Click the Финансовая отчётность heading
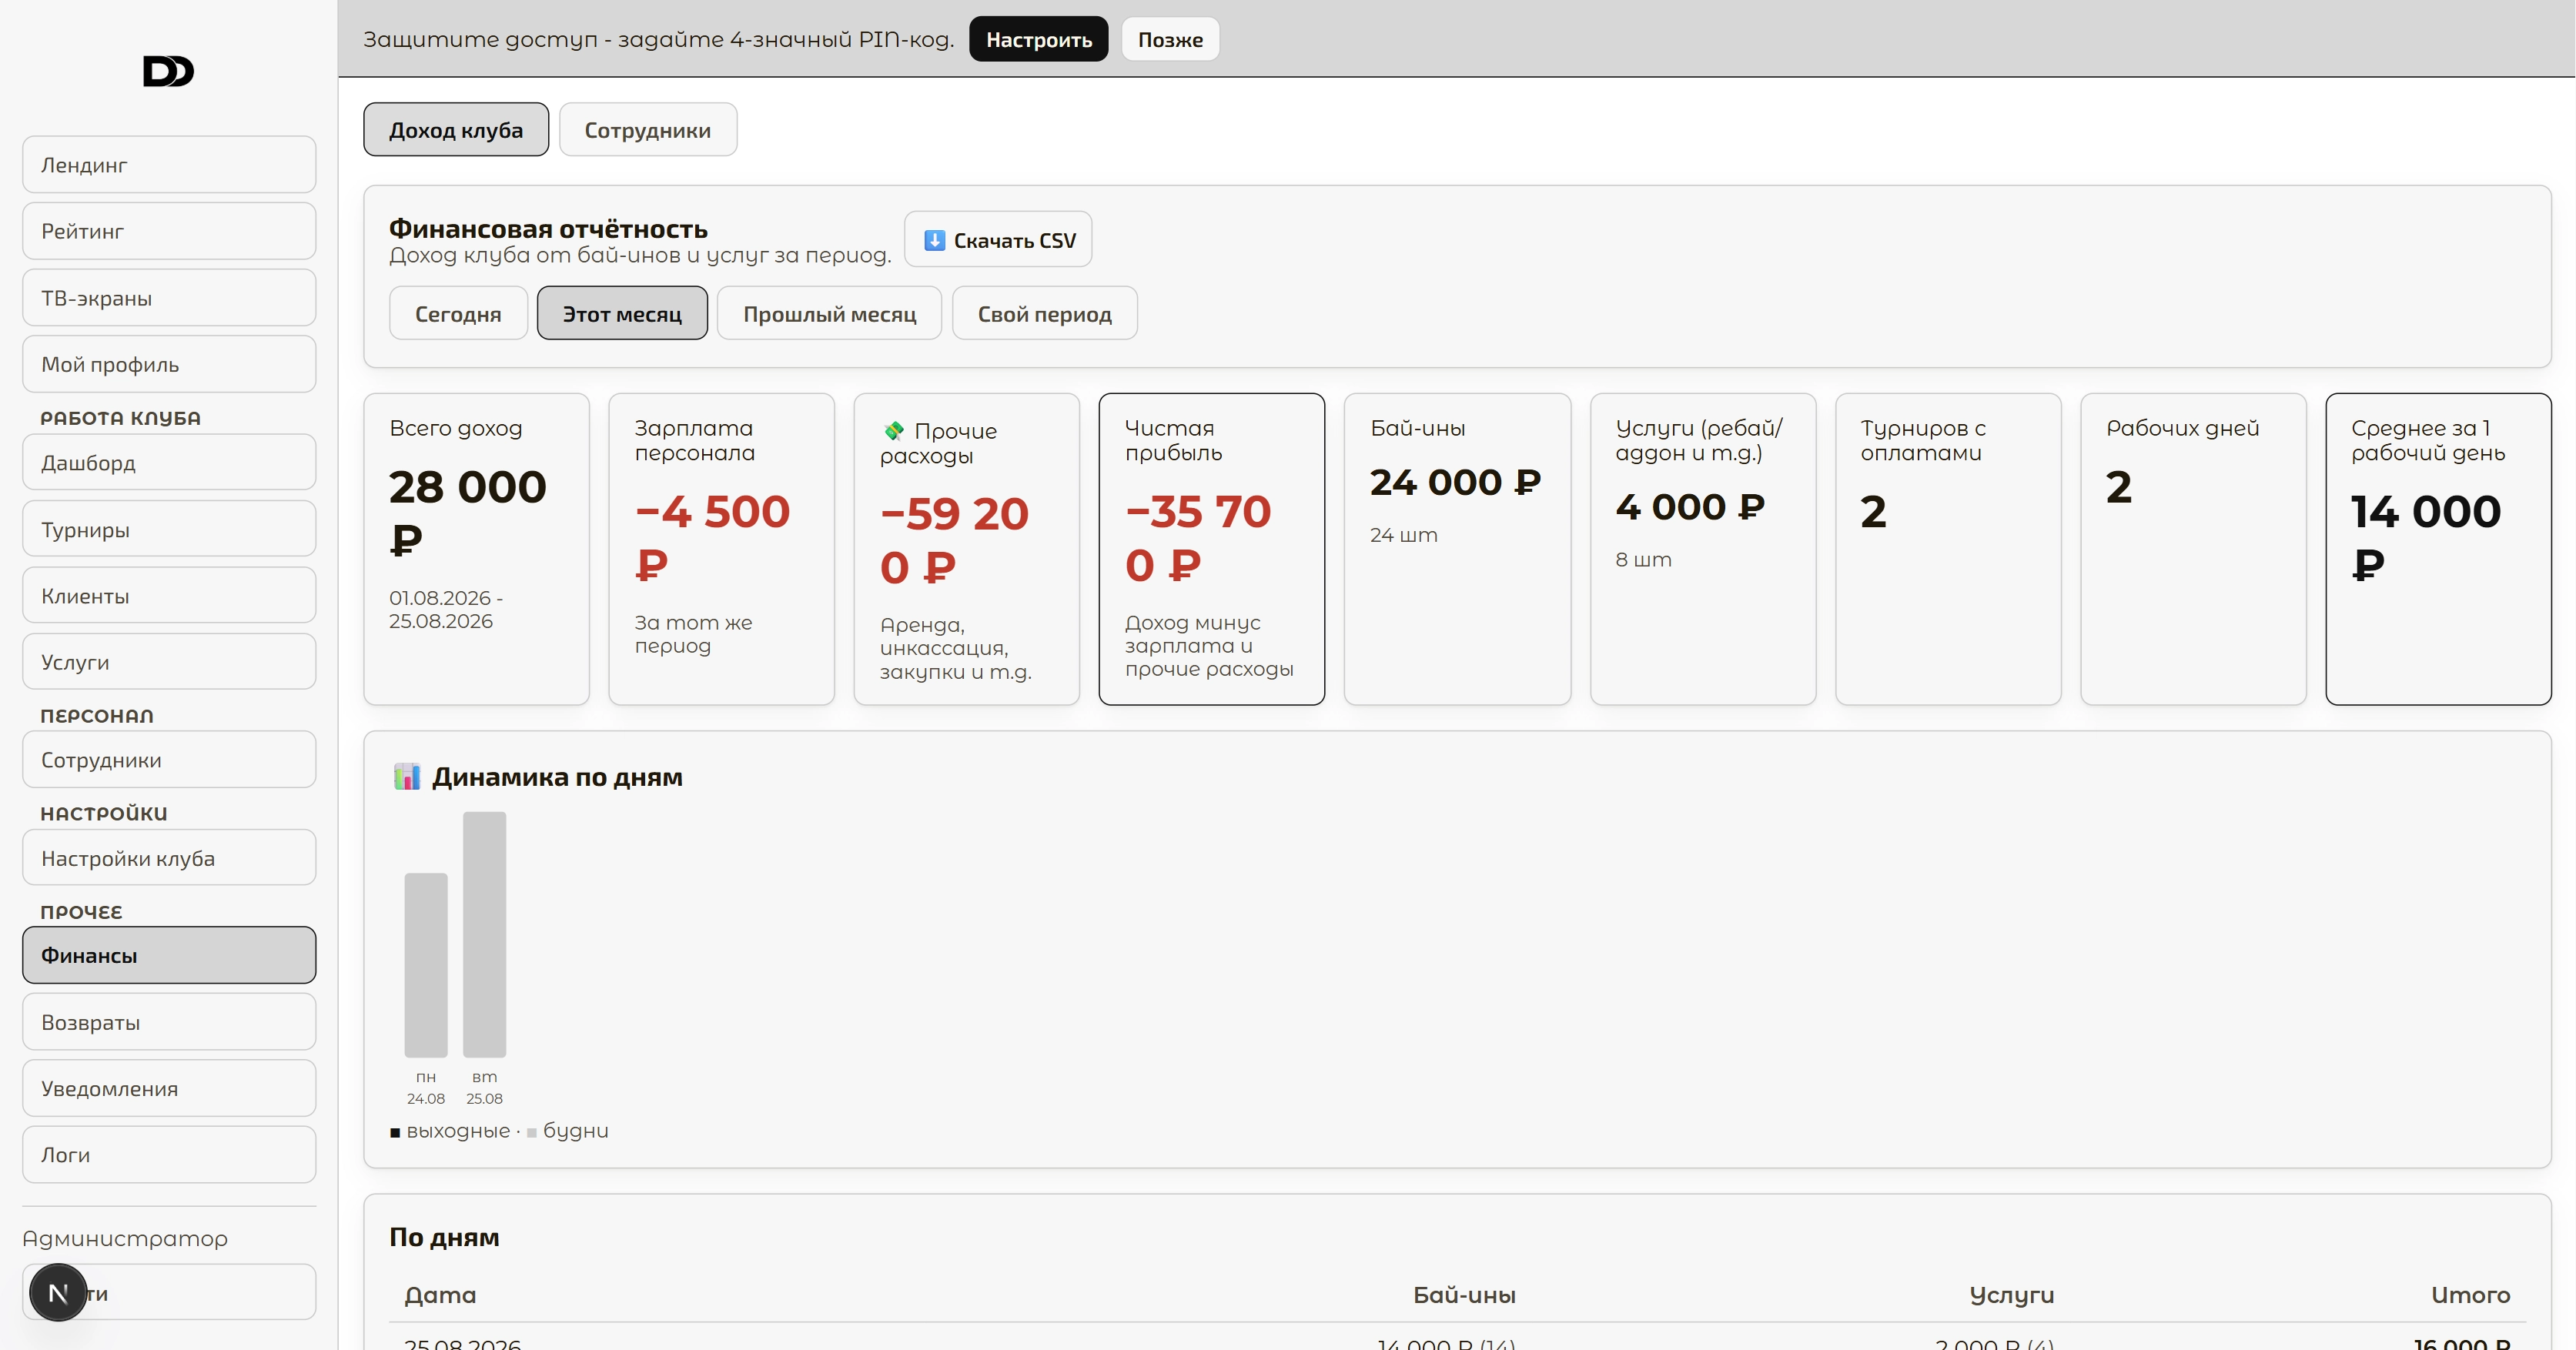 click(548, 229)
